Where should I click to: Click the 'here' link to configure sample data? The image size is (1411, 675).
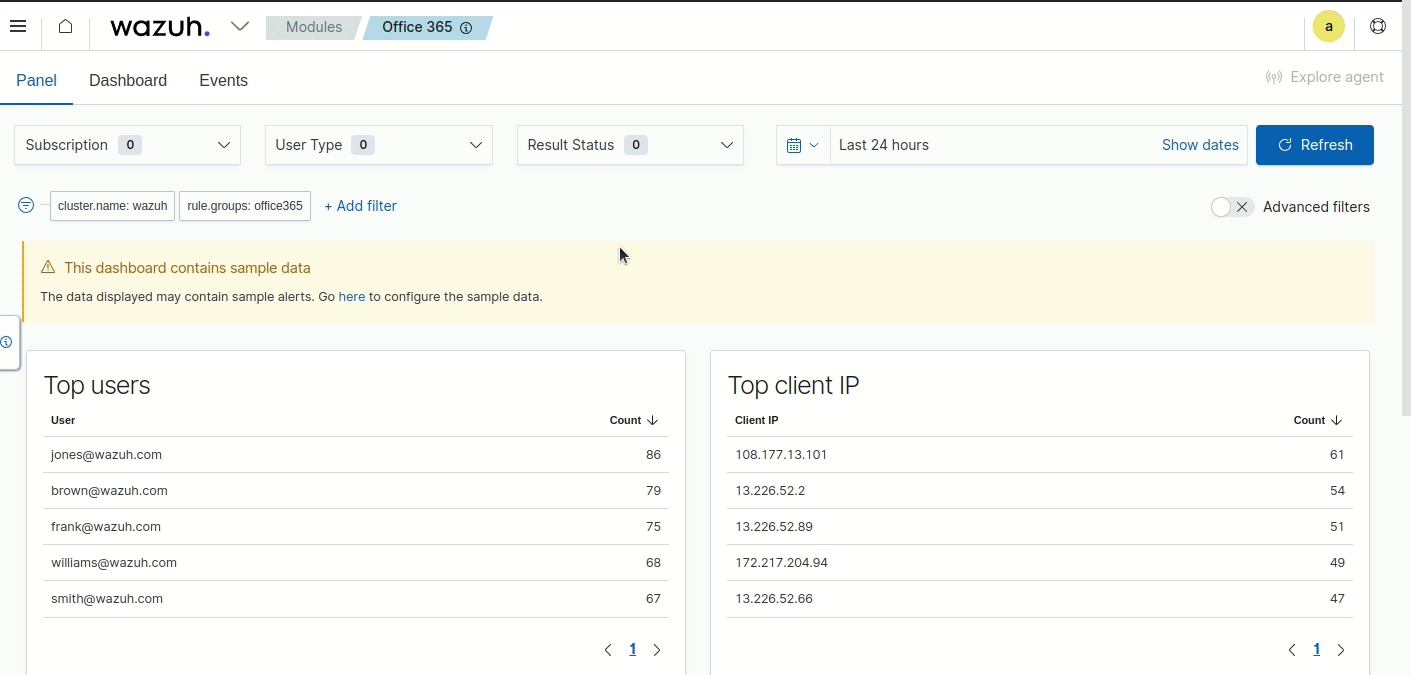[352, 296]
